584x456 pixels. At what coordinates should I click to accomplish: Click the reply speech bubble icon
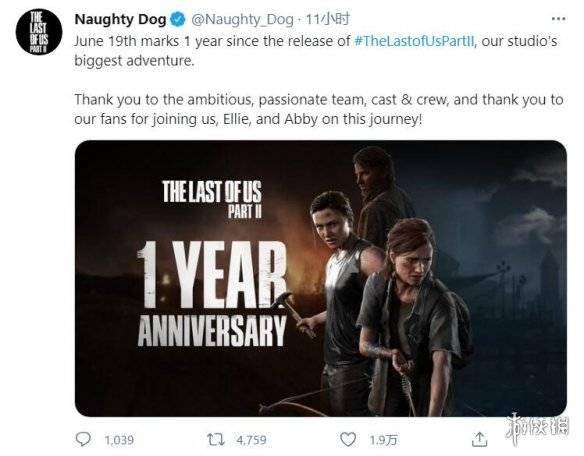83,439
